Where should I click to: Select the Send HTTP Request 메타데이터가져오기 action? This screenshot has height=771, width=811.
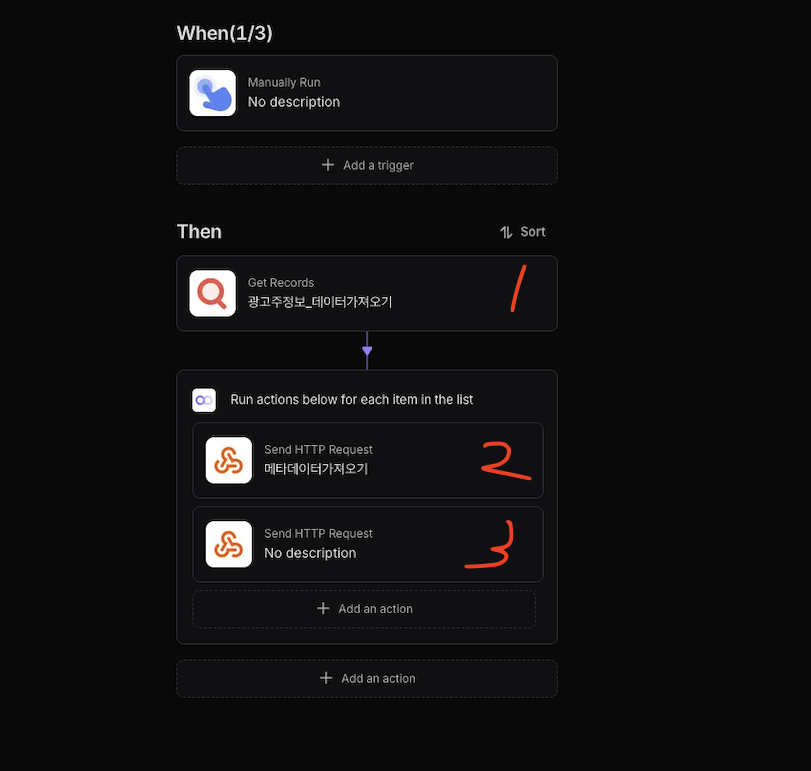tap(368, 460)
